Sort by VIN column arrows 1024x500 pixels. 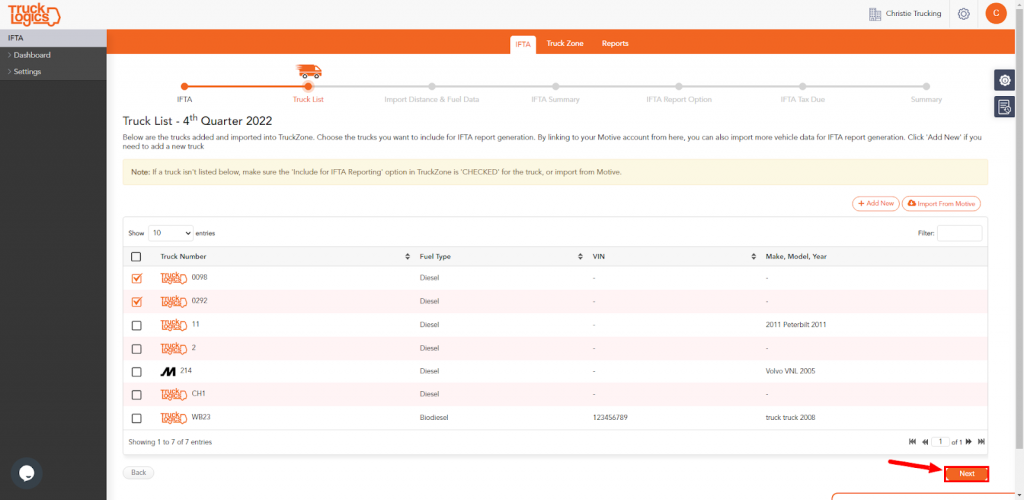coord(754,257)
